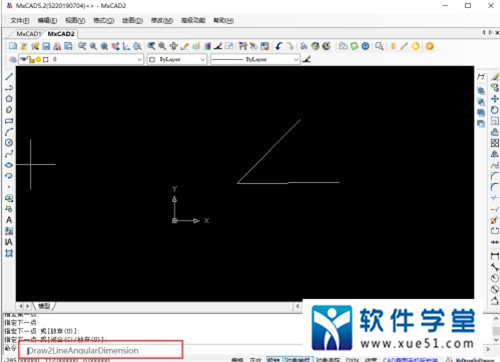Click the Undo arrow icon
Viewport: 500px width, 362px height.
279,46
